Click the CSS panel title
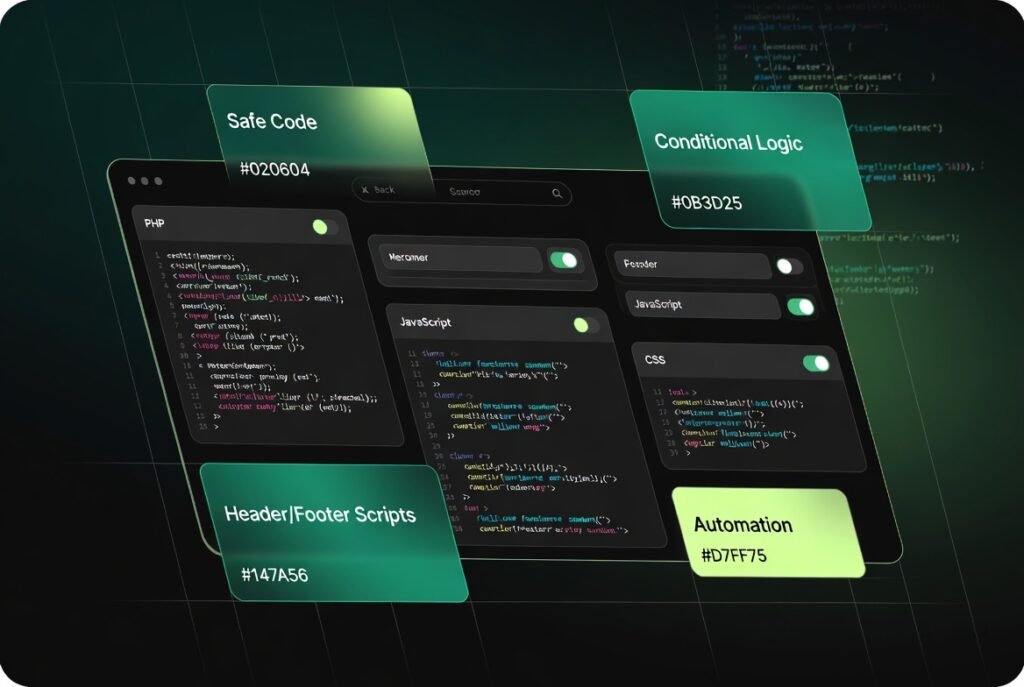The height and width of the screenshot is (687, 1024). [x=654, y=360]
